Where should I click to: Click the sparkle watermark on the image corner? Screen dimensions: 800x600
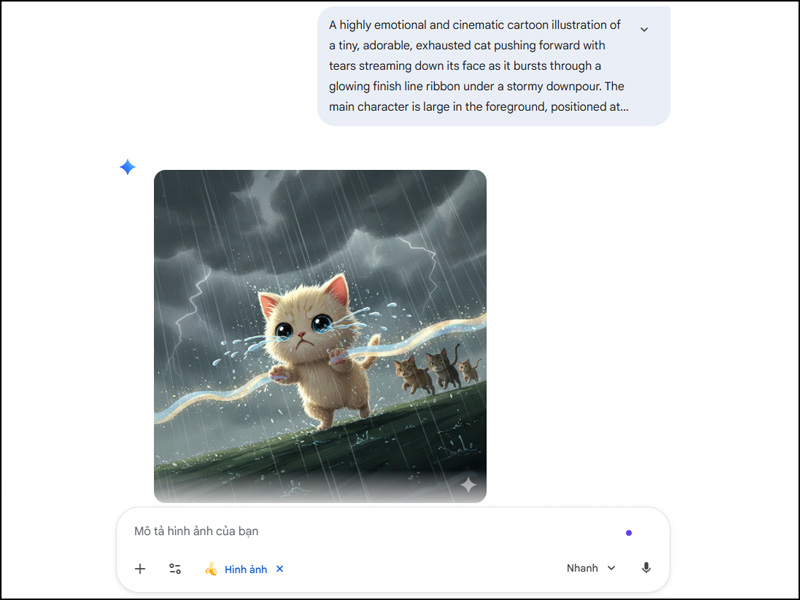(x=468, y=485)
